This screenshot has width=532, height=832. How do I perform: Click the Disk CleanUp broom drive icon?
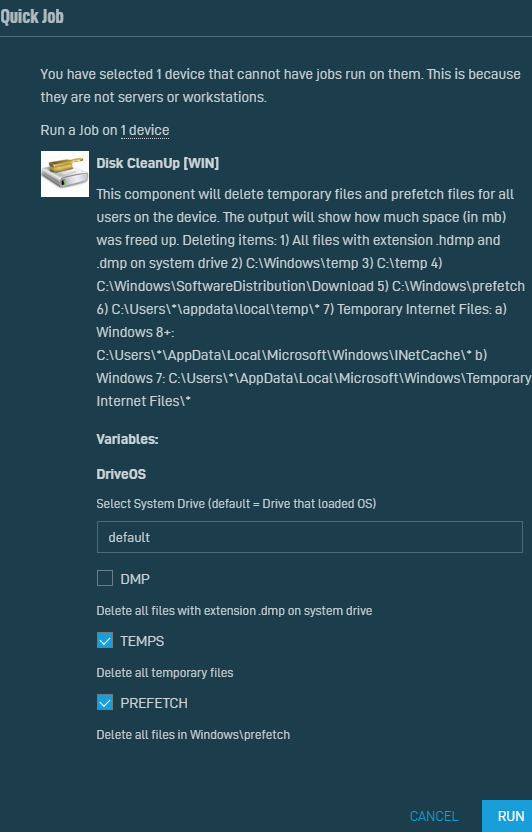pos(65,174)
